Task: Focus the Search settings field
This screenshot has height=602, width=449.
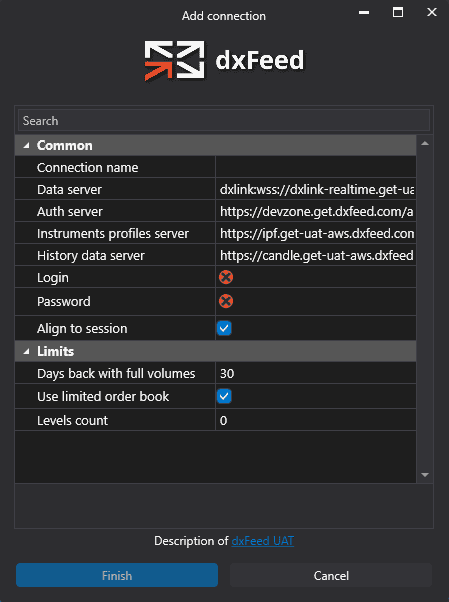Action: coord(224,121)
